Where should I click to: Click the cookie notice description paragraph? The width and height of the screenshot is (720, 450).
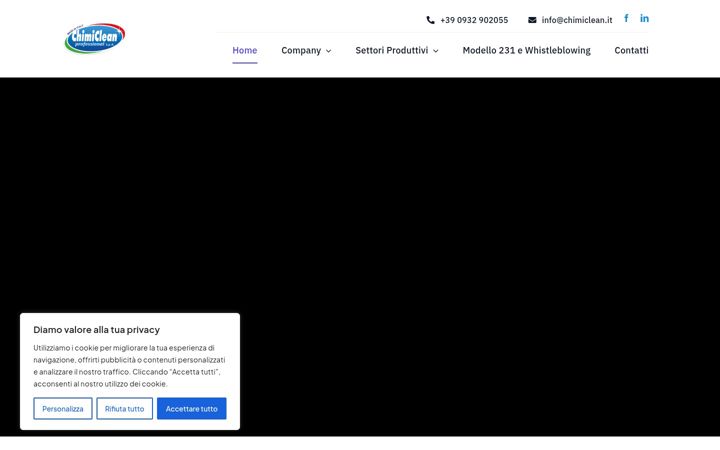[x=129, y=366]
